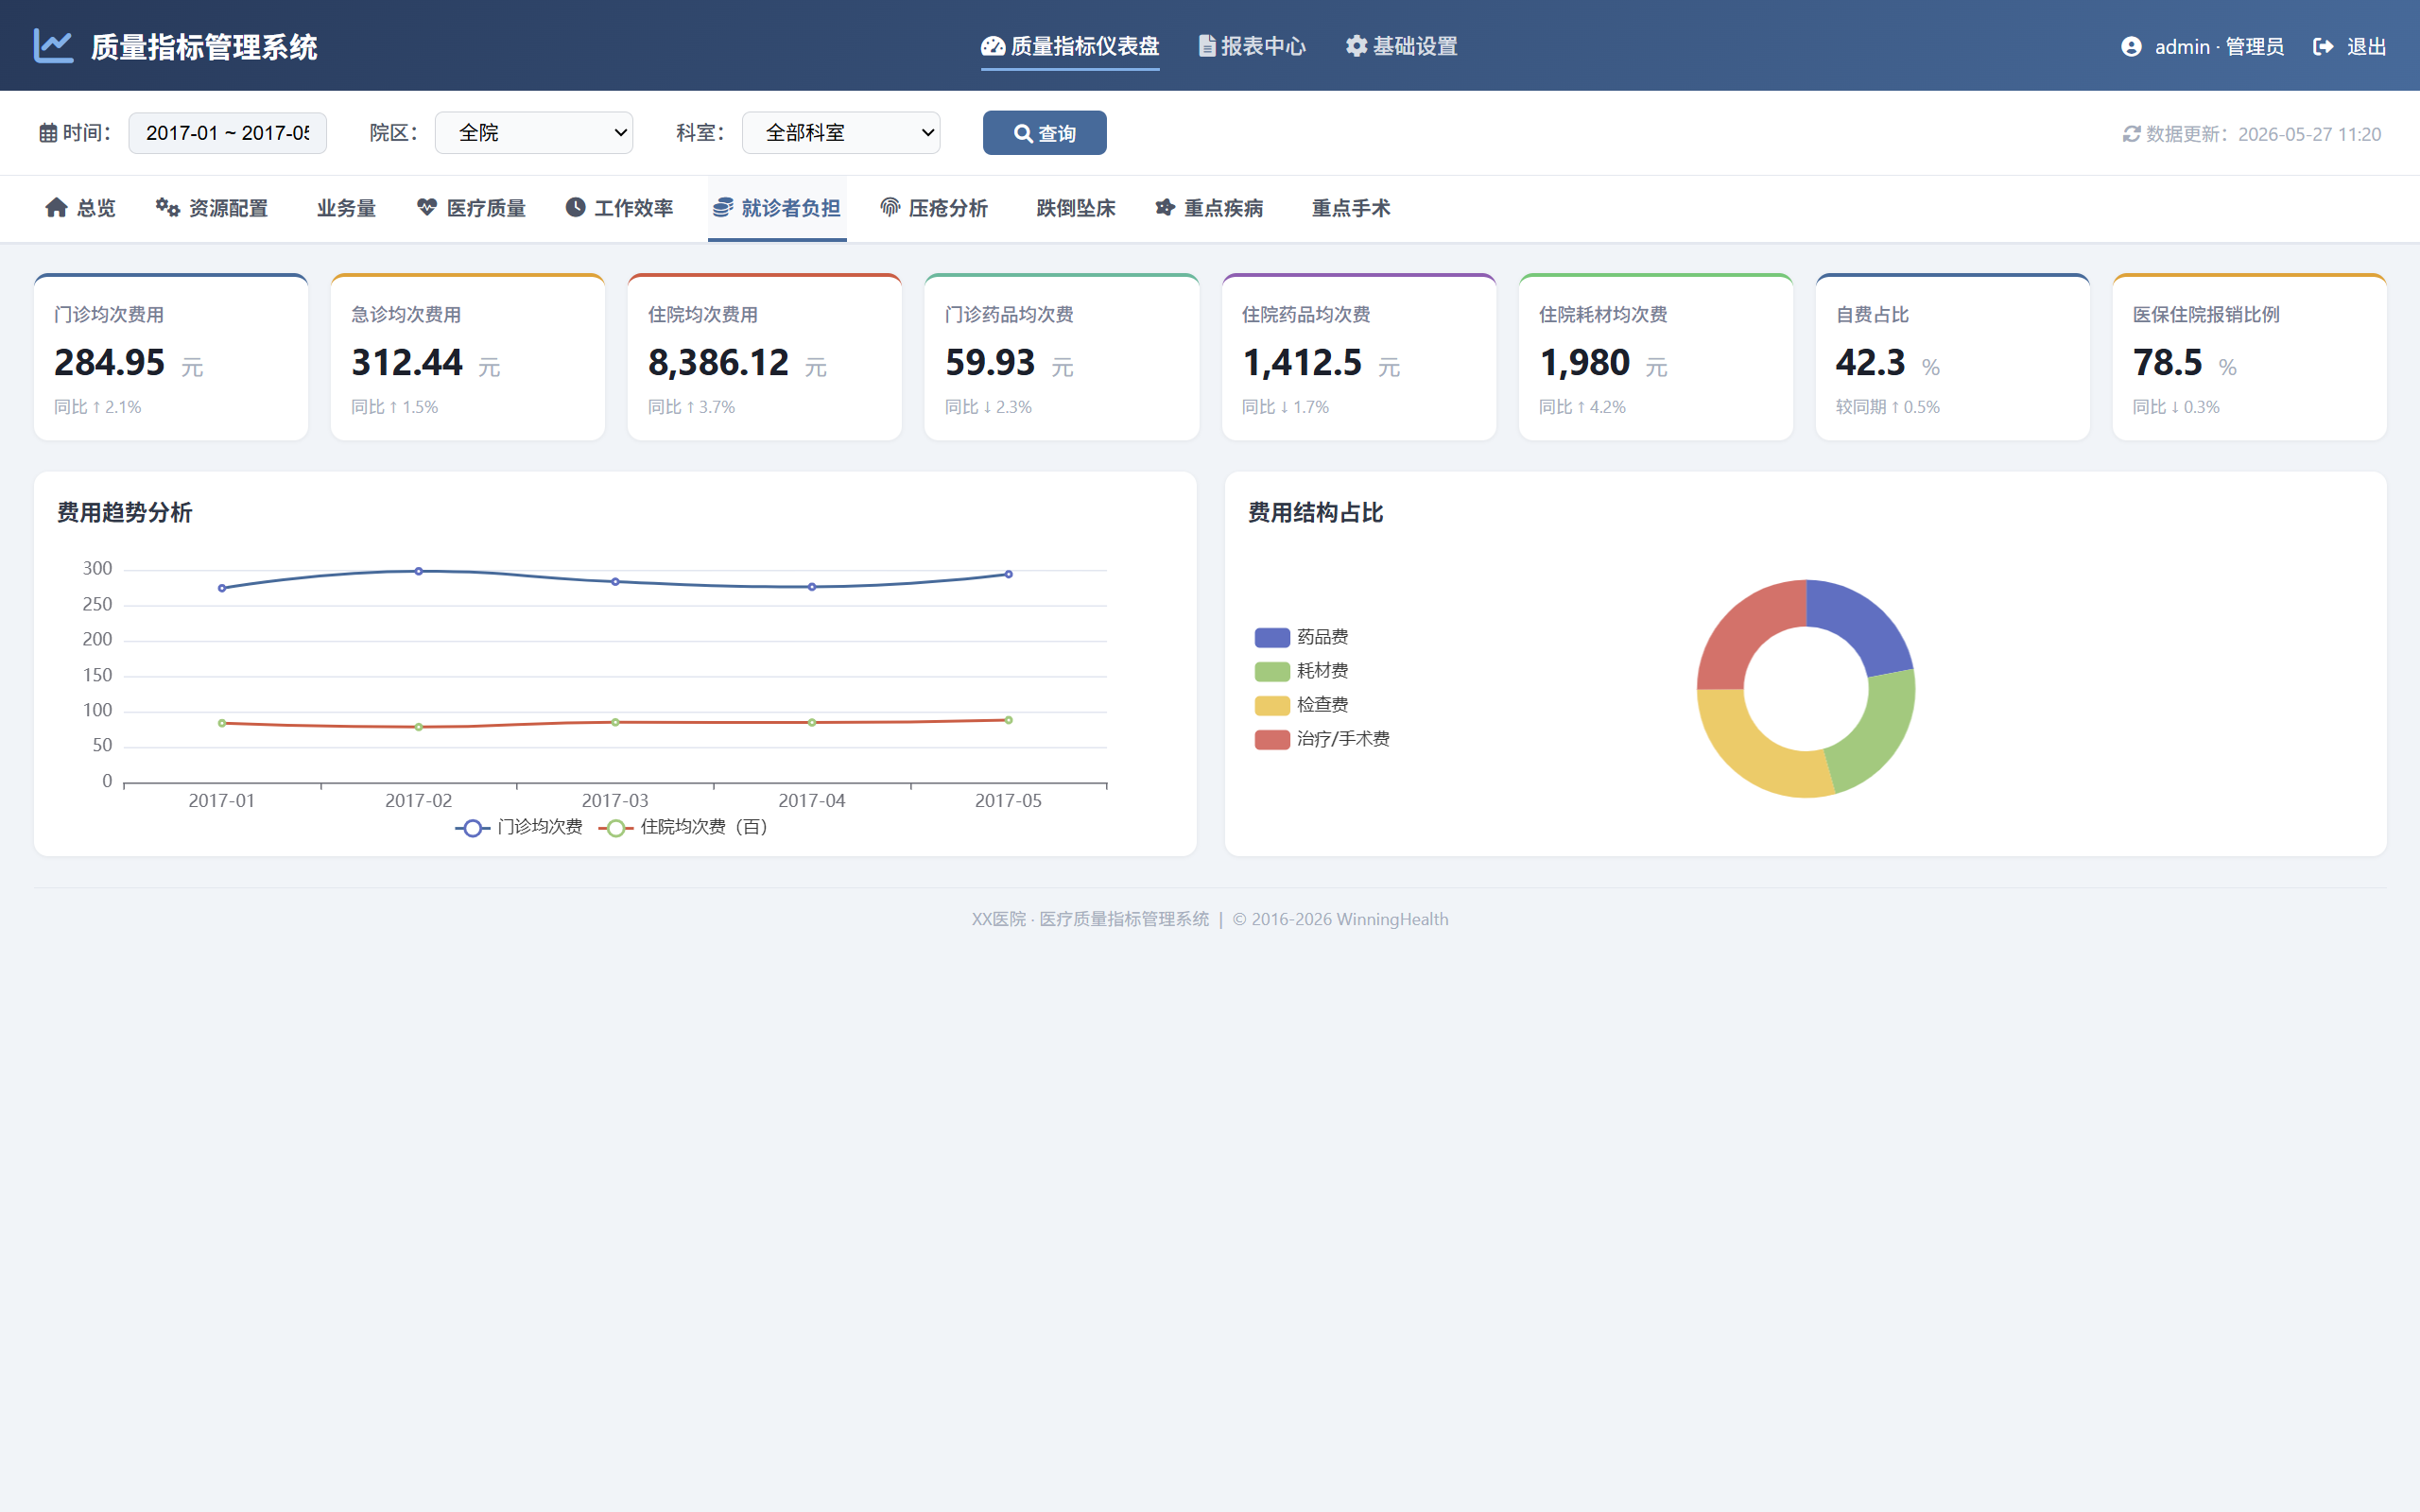Click the chart-line logo icon
2420x1512 pixels.
tap(54, 46)
